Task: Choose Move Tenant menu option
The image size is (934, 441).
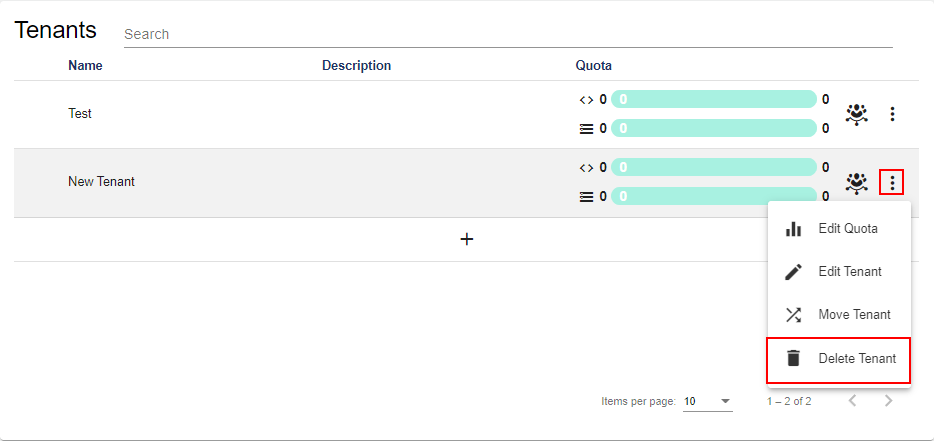Action: pyautogui.click(x=854, y=315)
